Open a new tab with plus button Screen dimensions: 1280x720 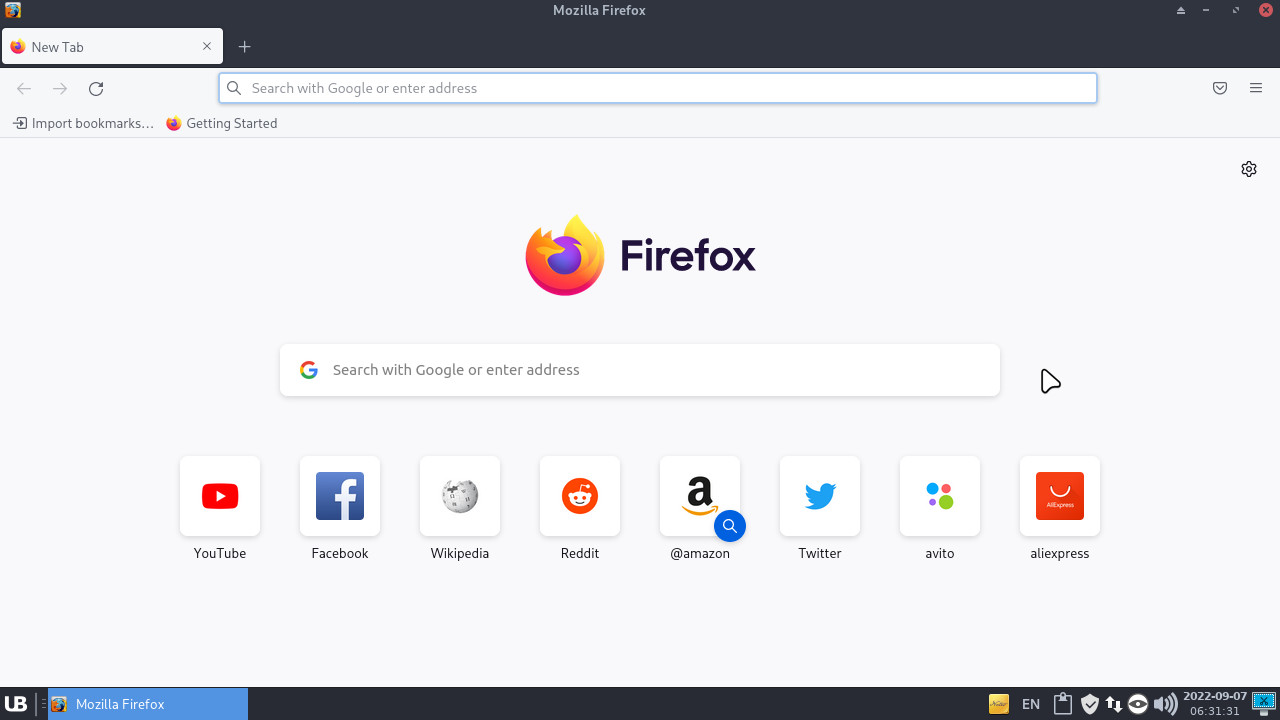244,47
